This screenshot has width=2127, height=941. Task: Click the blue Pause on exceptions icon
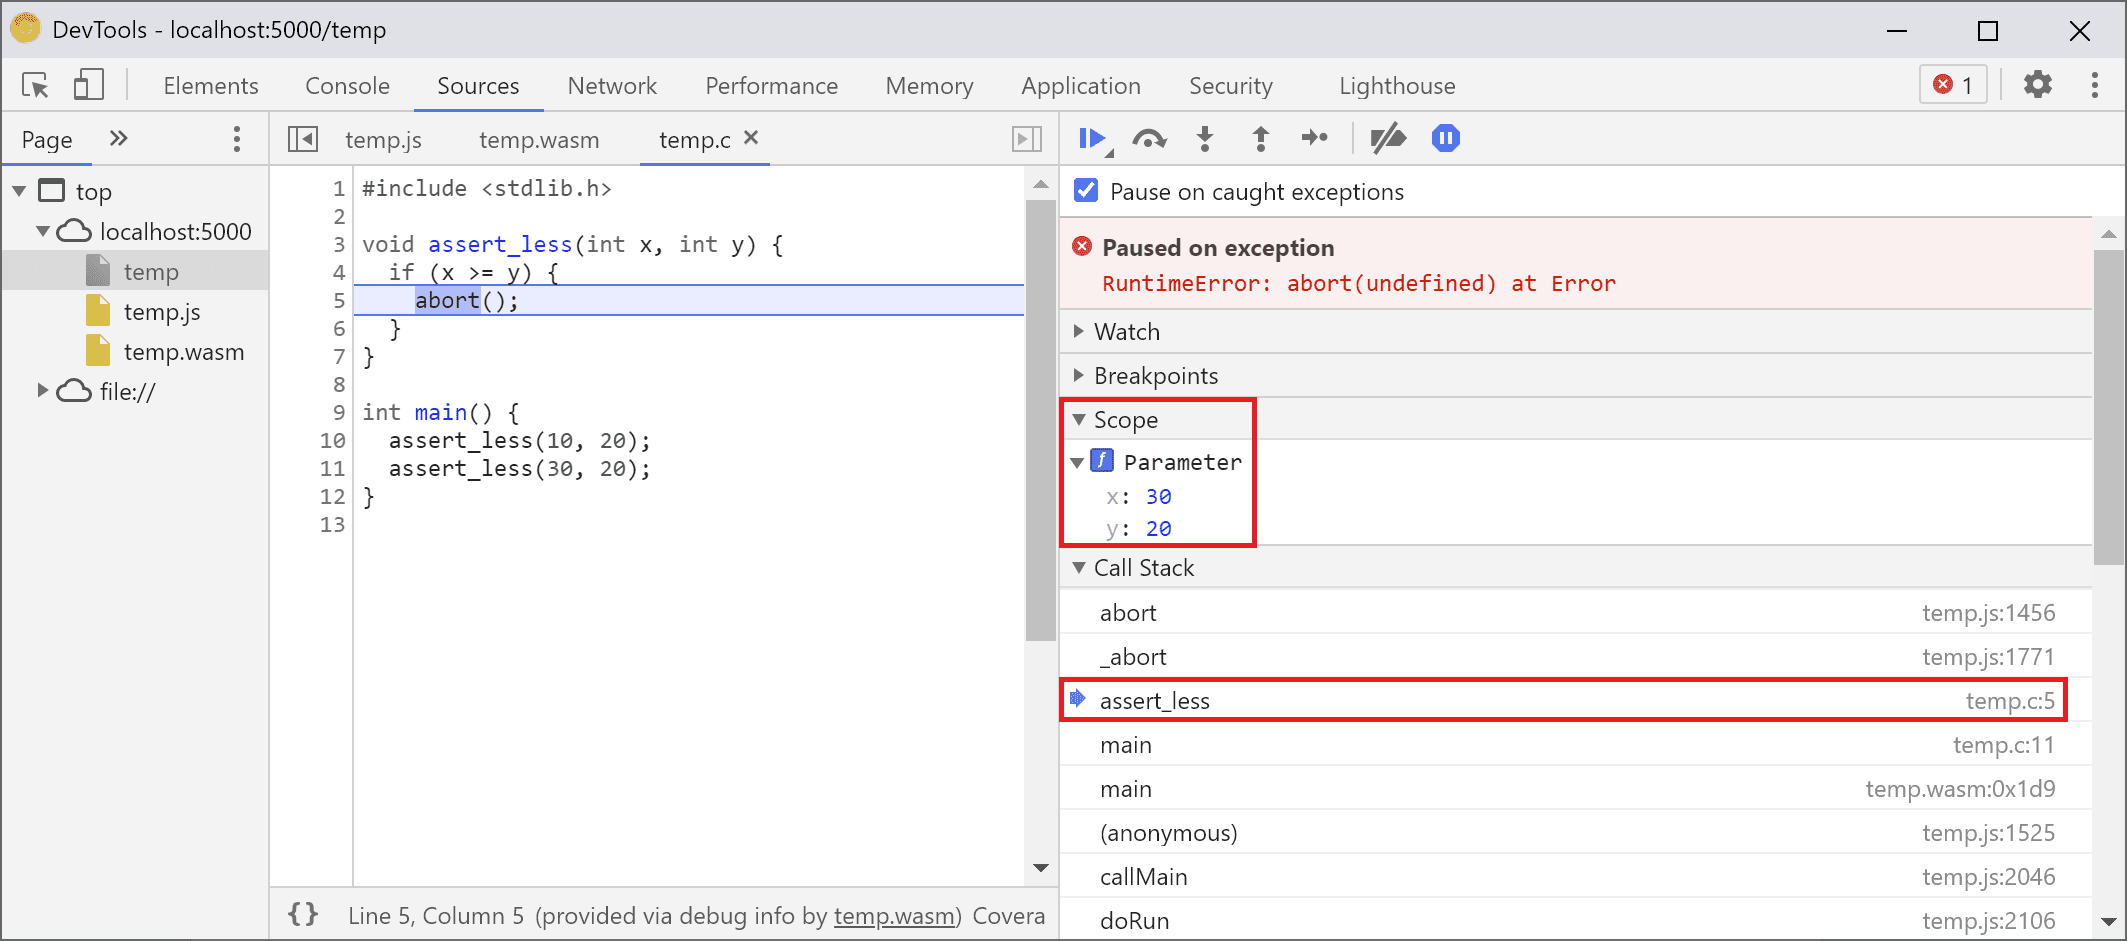click(1444, 139)
